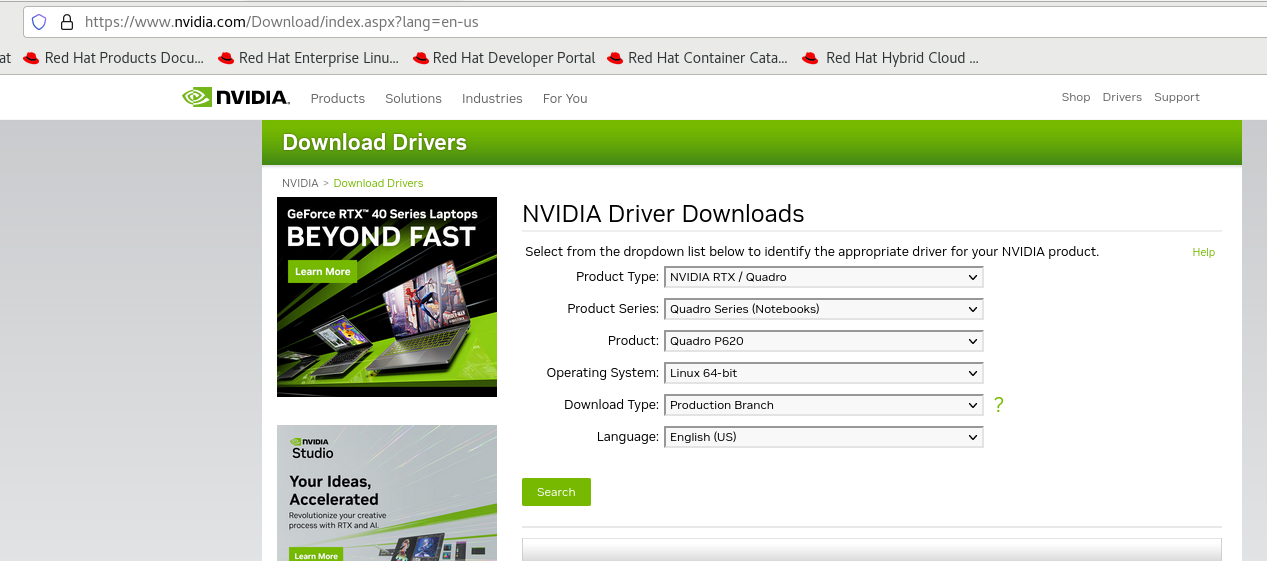Open the Industries menu
Viewport: 1267px width, 561px height.
(x=492, y=98)
